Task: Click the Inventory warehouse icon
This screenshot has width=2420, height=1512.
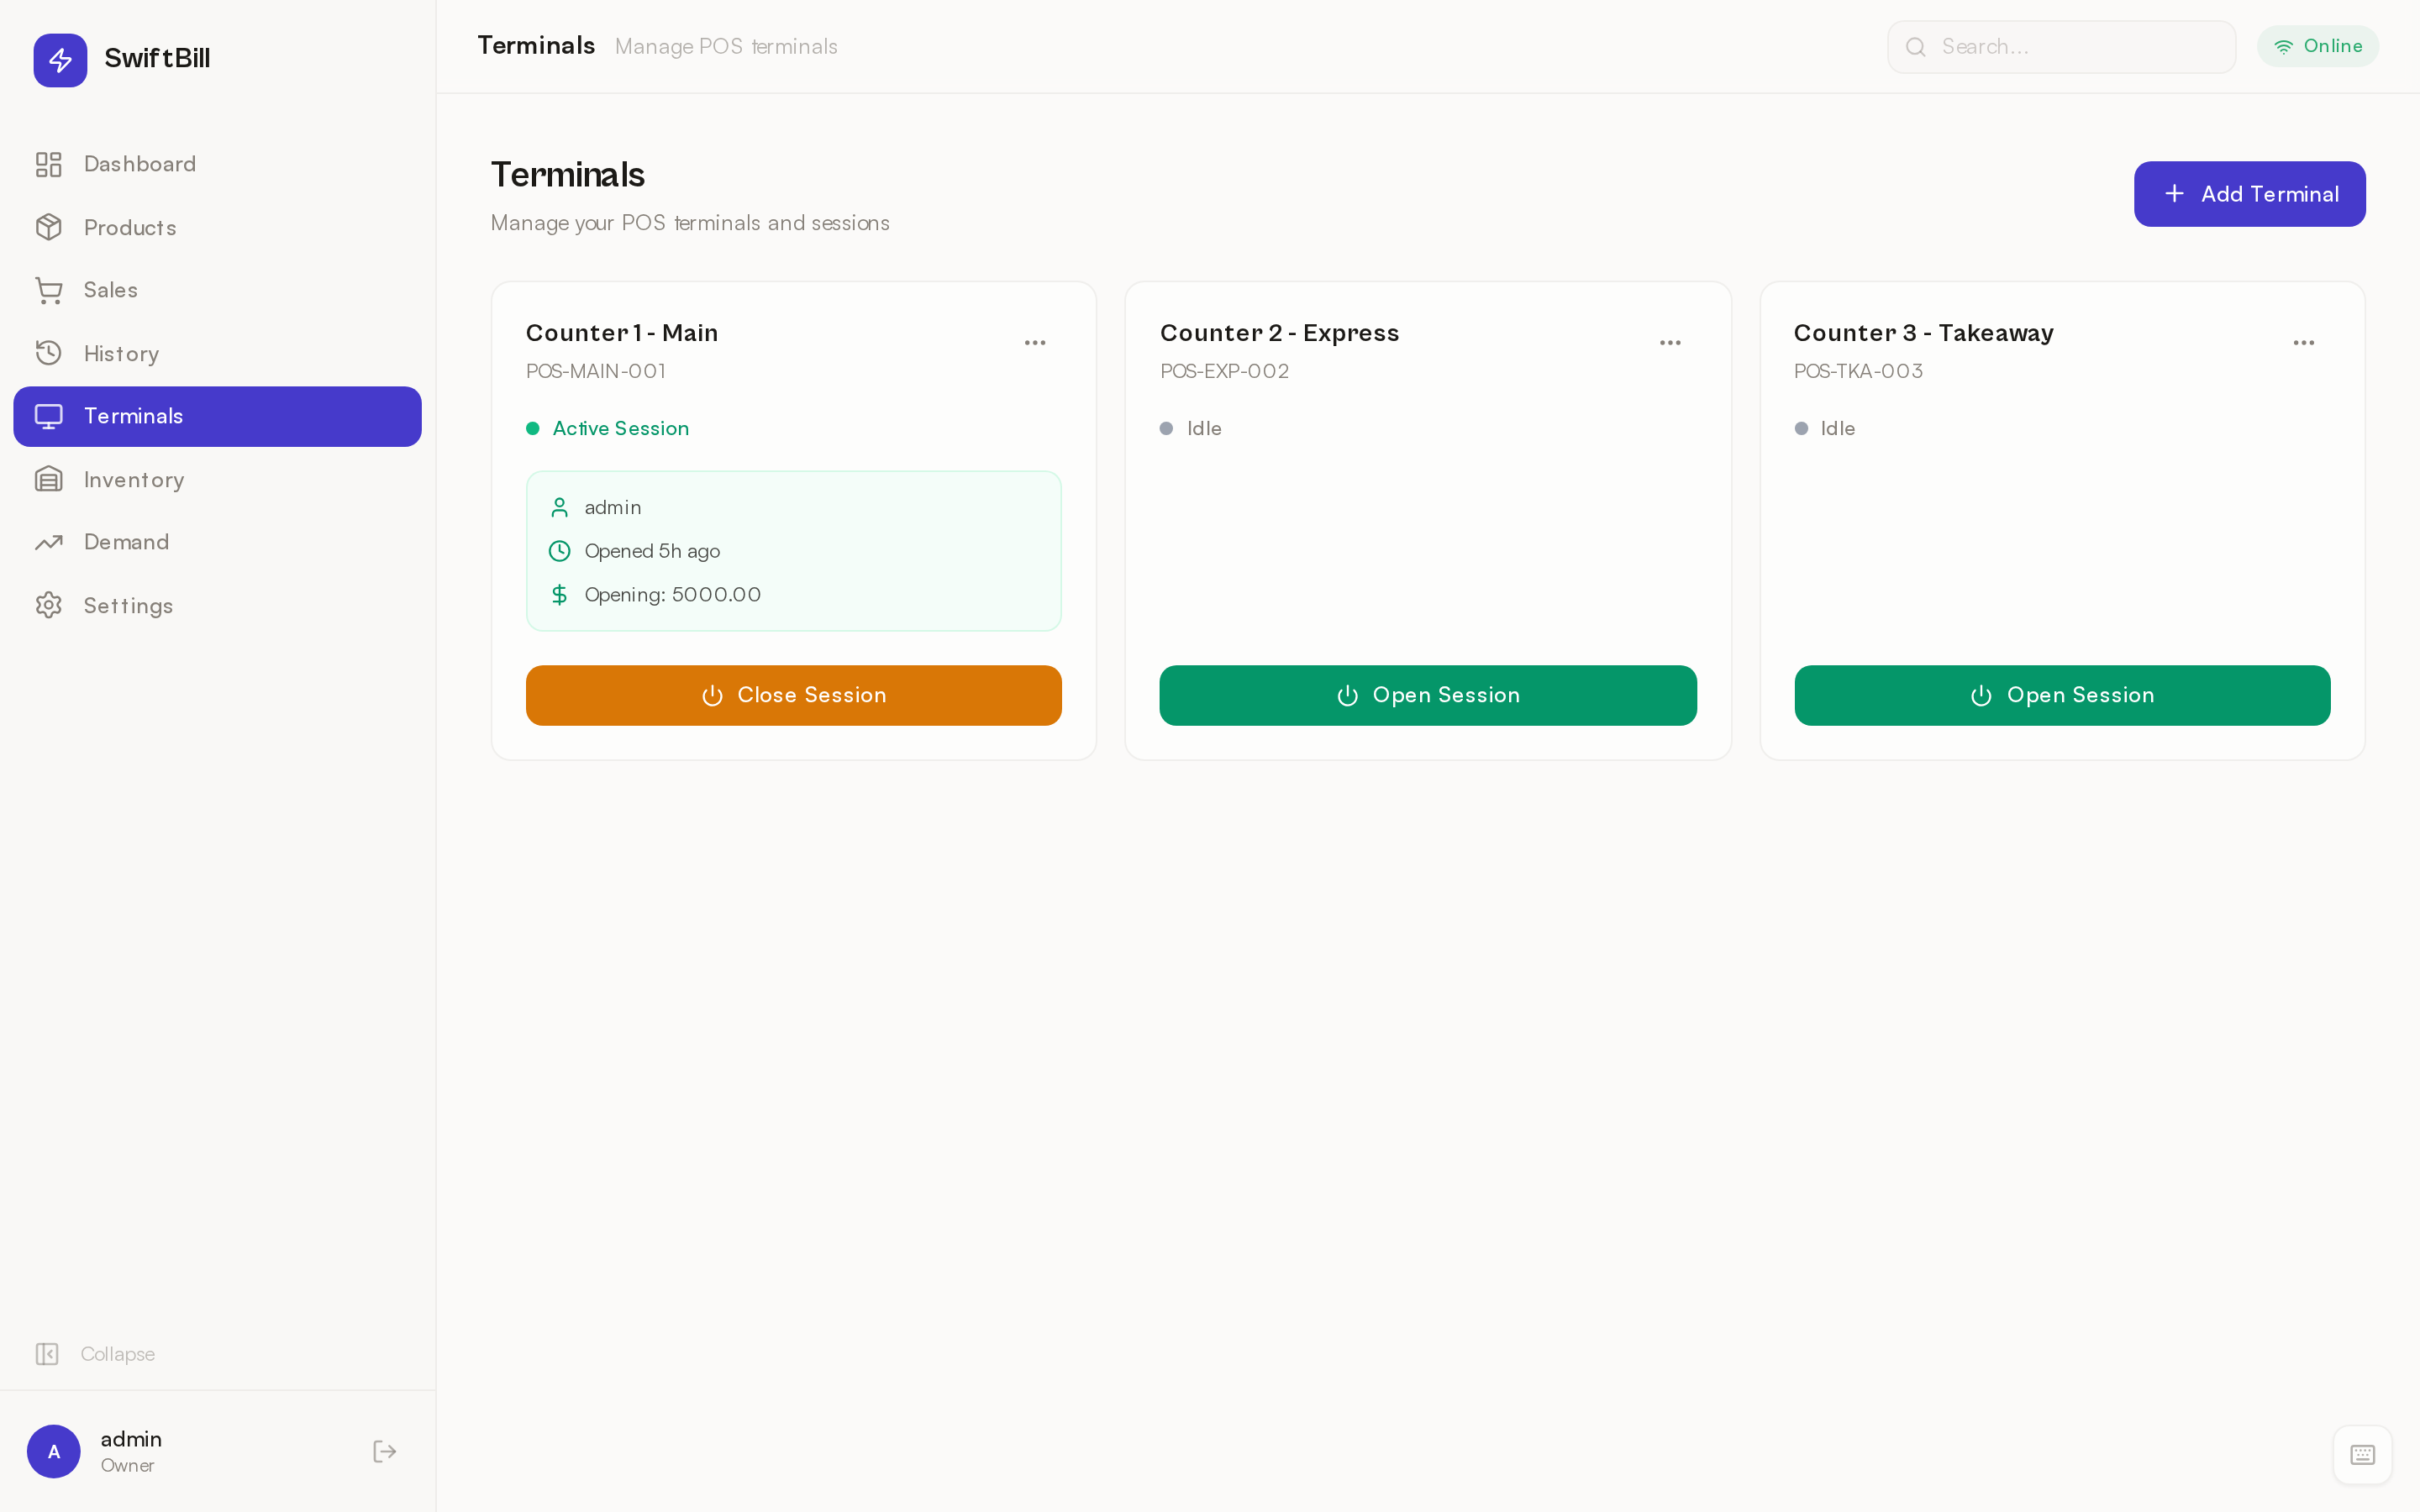Action: pos(48,479)
